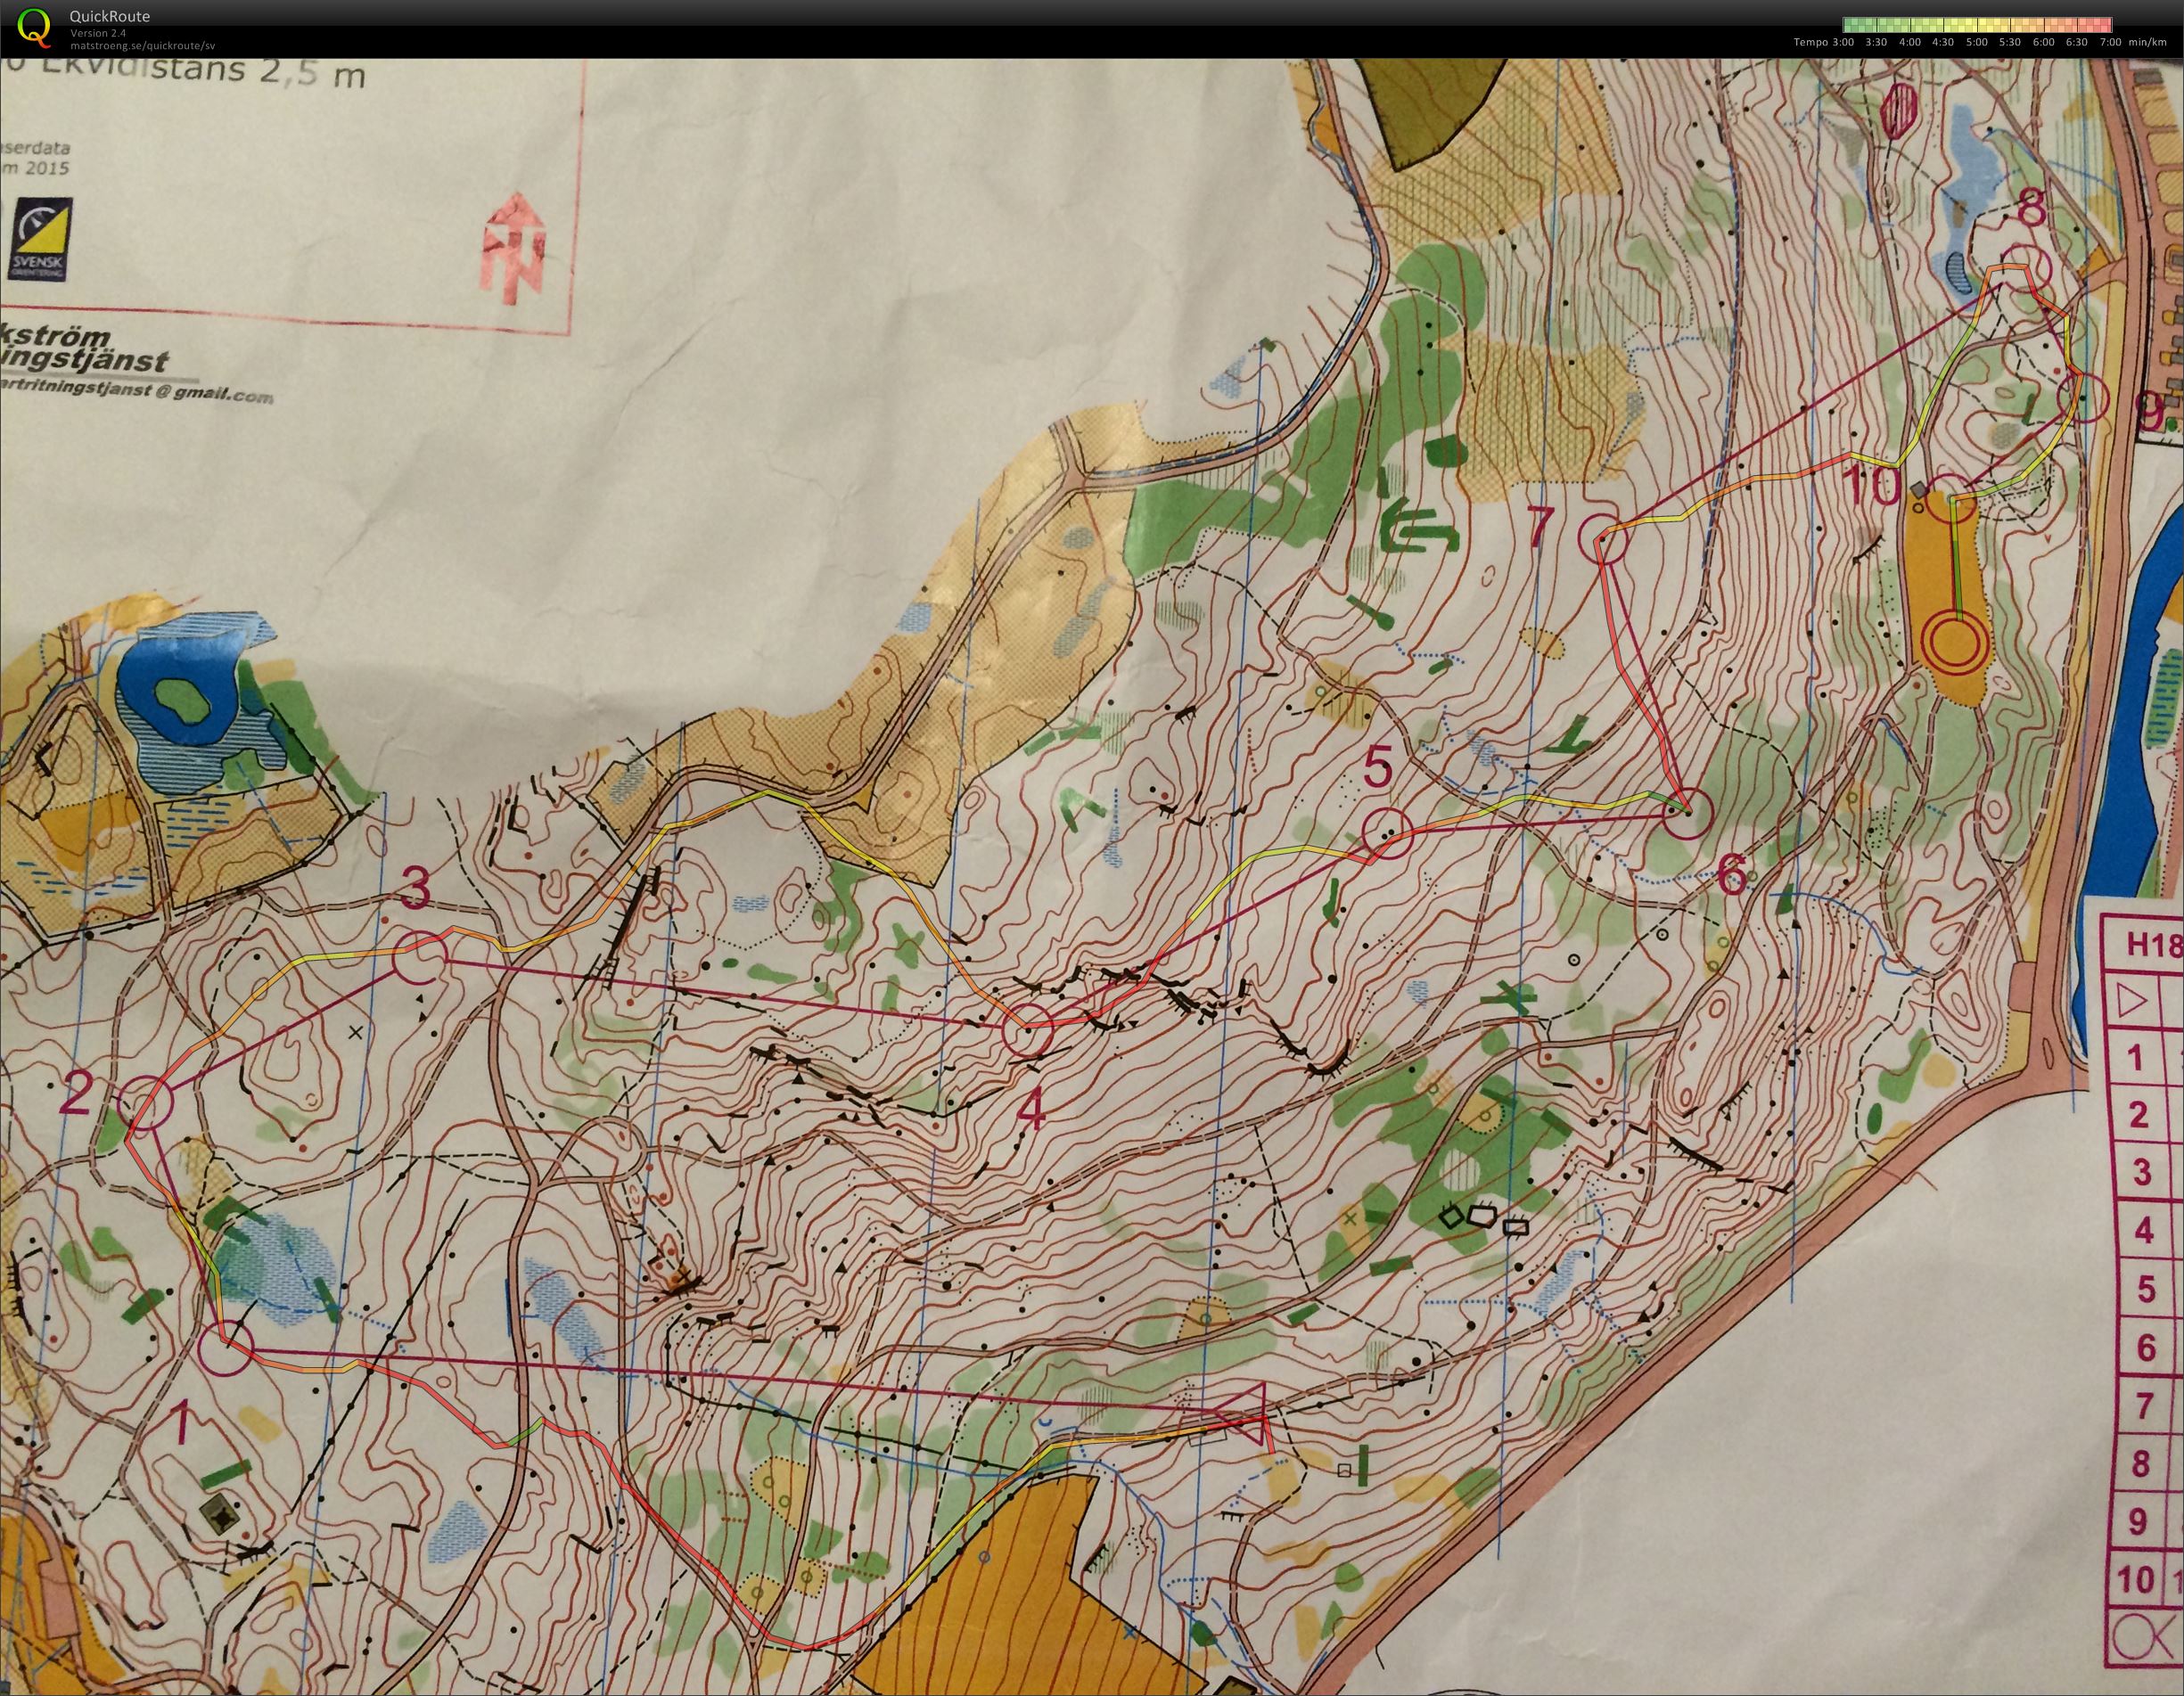Click the 7:00 tempo legend value

click(2110, 42)
